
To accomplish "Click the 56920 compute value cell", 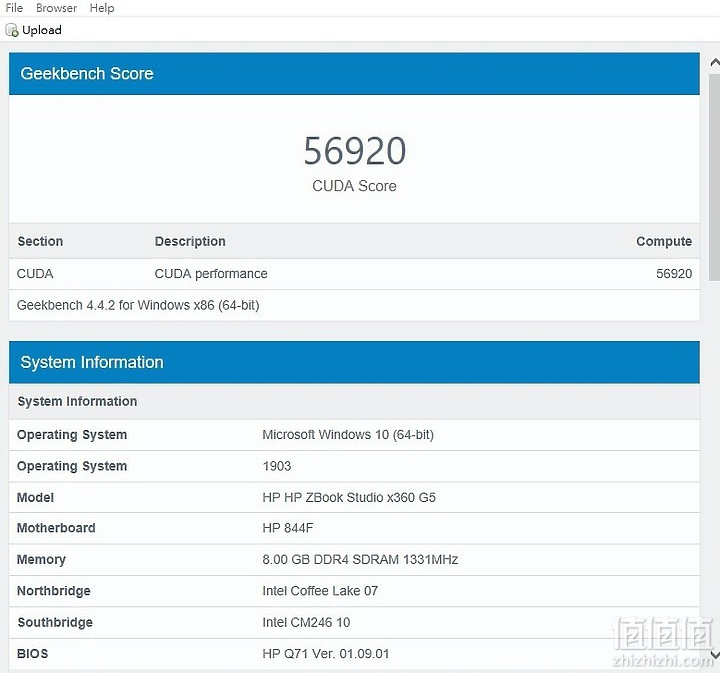I will click(x=674, y=274).
